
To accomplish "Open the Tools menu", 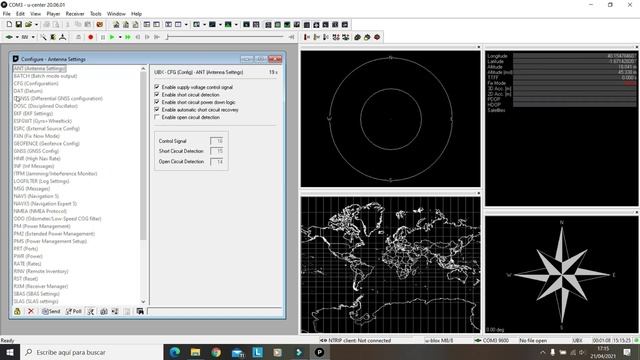I will click(x=96, y=13).
